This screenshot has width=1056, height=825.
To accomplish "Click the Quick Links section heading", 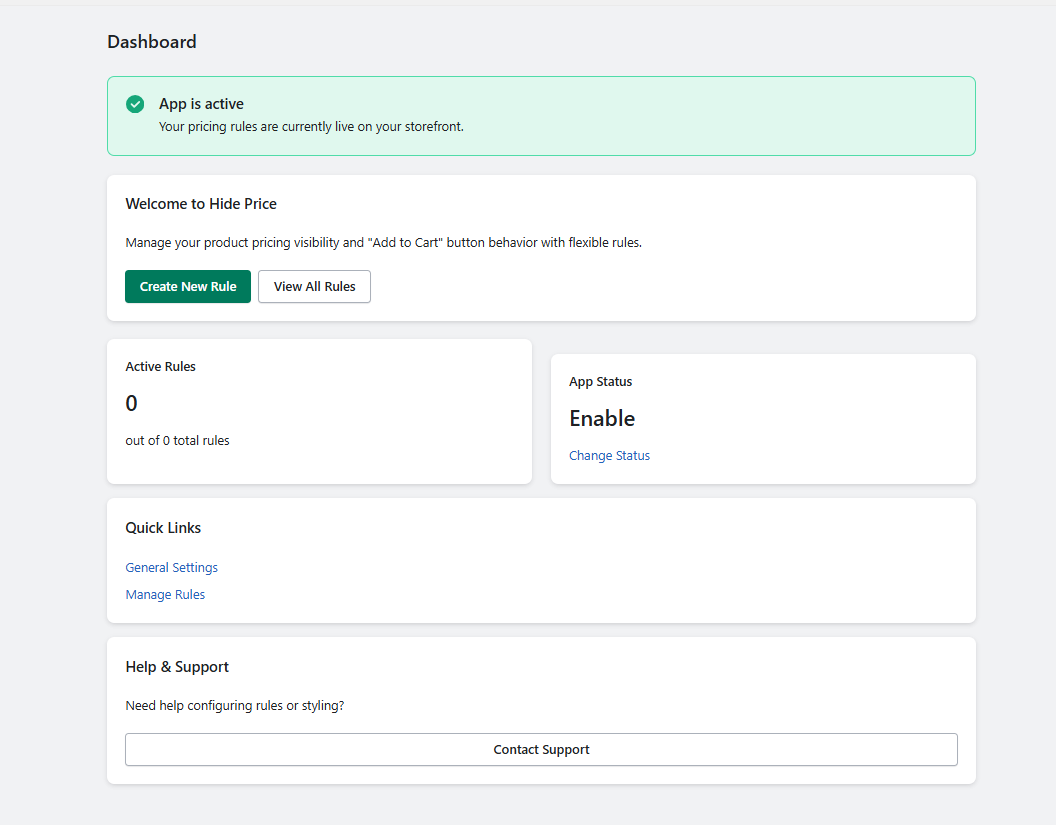I will pos(163,528).
